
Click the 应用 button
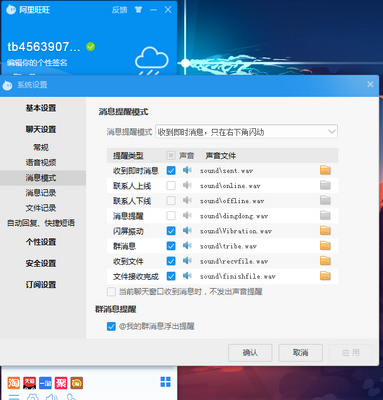tap(351, 353)
